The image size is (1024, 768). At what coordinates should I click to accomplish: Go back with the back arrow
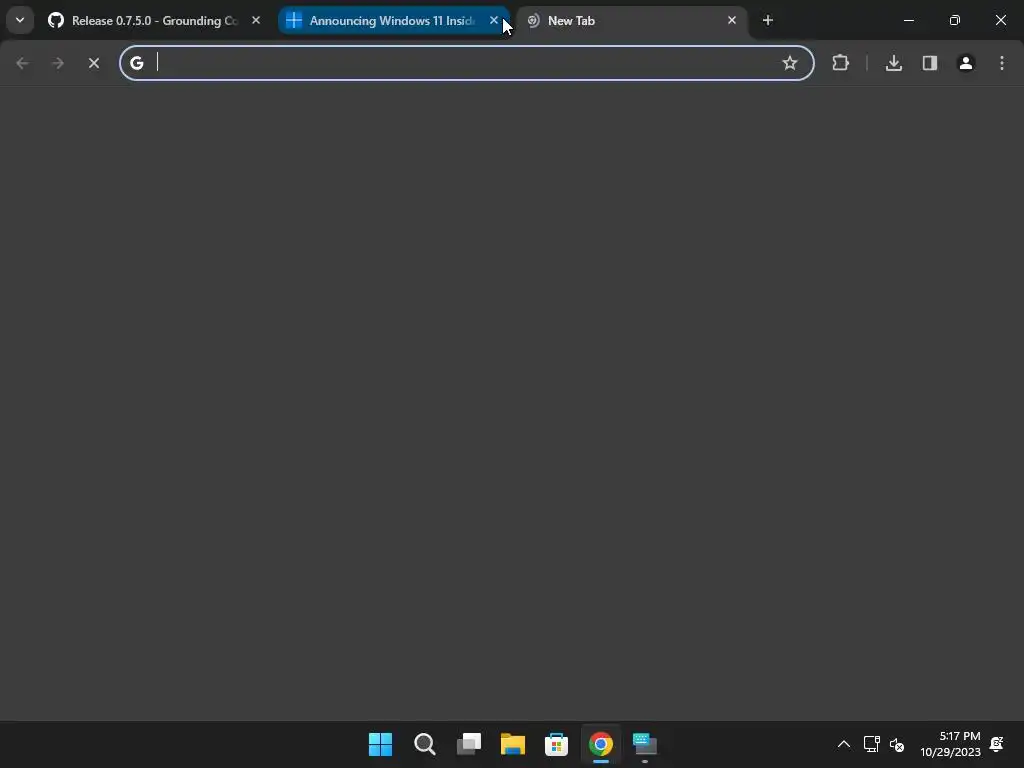click(x=22, y=63)
